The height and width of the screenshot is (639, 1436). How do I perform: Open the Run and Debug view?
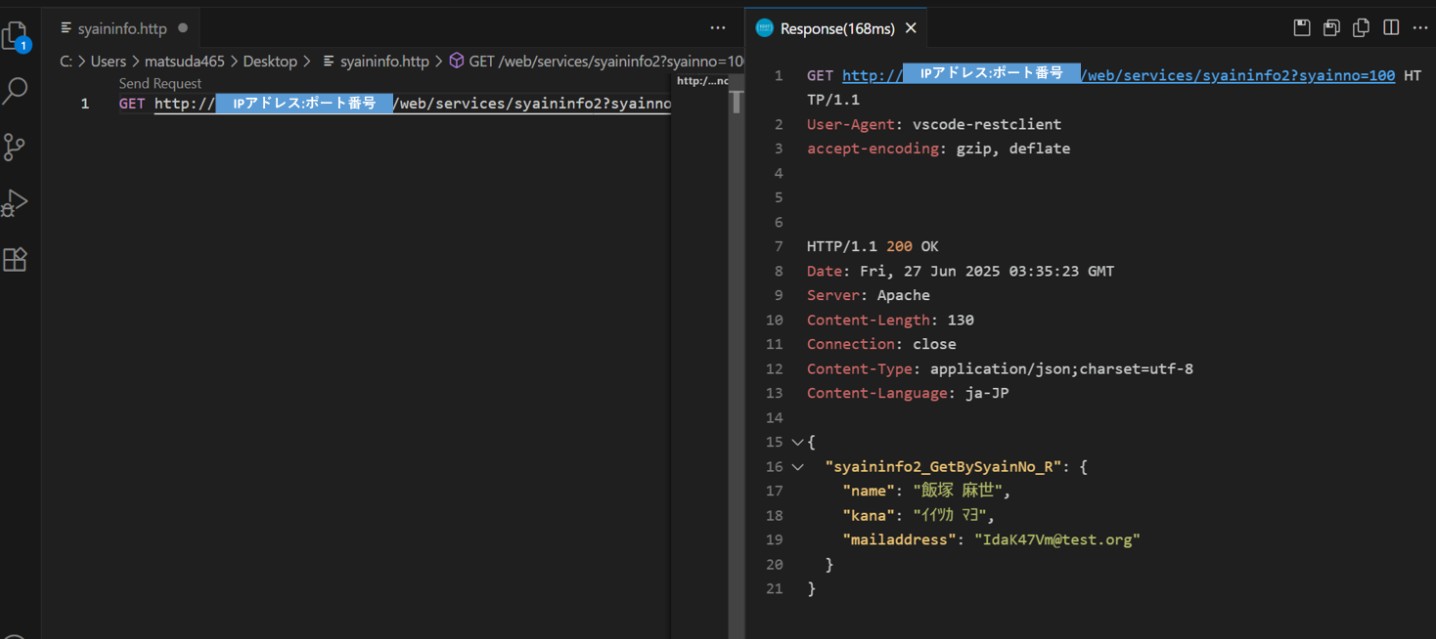[14, 203]
